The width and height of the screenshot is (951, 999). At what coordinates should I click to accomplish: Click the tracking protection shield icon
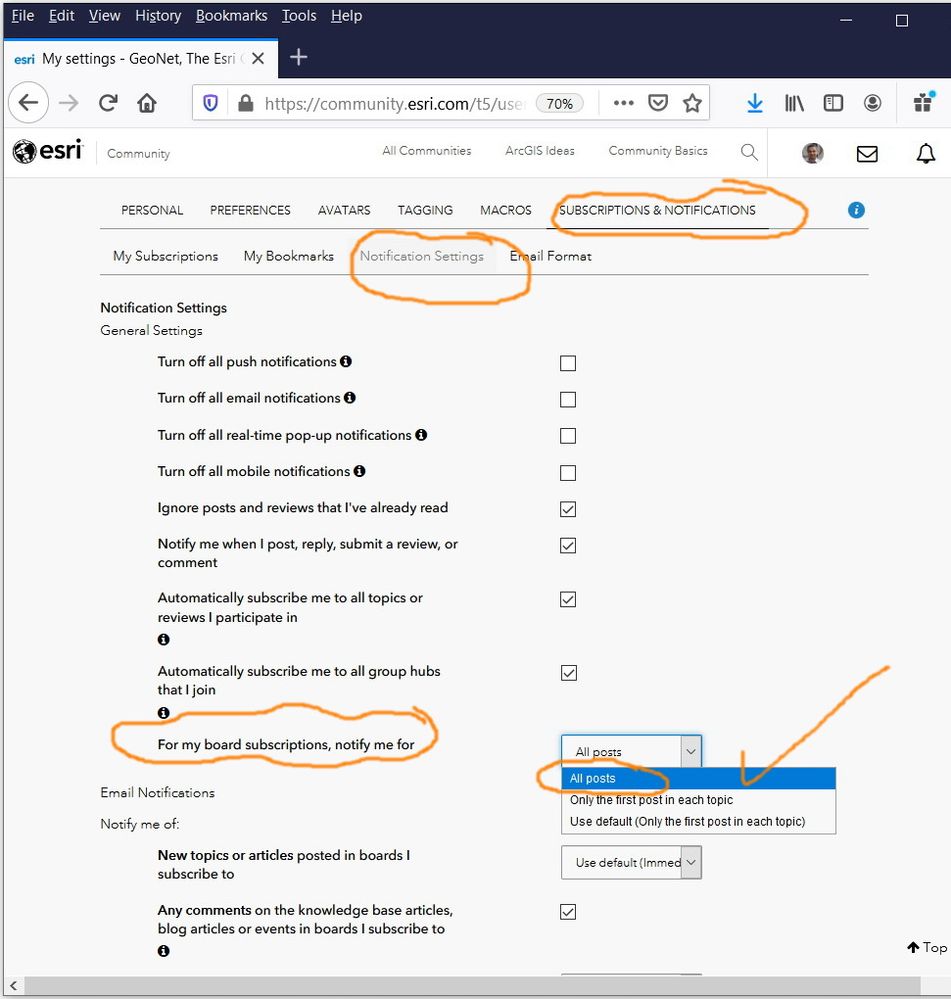pos(210,103)
